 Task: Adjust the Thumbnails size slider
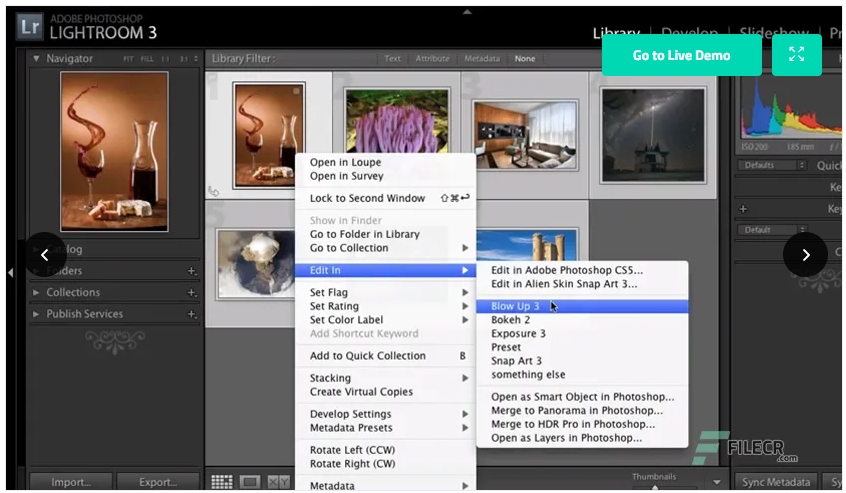coord(655,487)
